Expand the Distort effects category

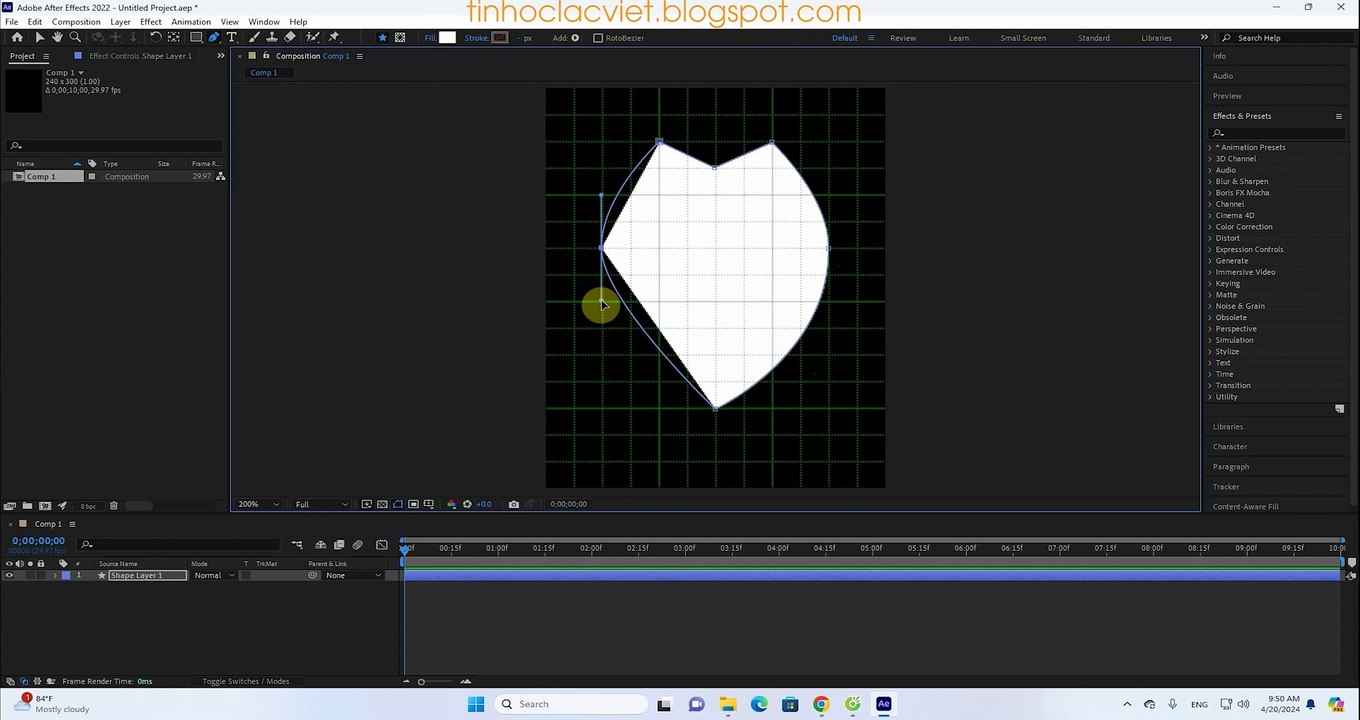click(x=1210, y=238)
